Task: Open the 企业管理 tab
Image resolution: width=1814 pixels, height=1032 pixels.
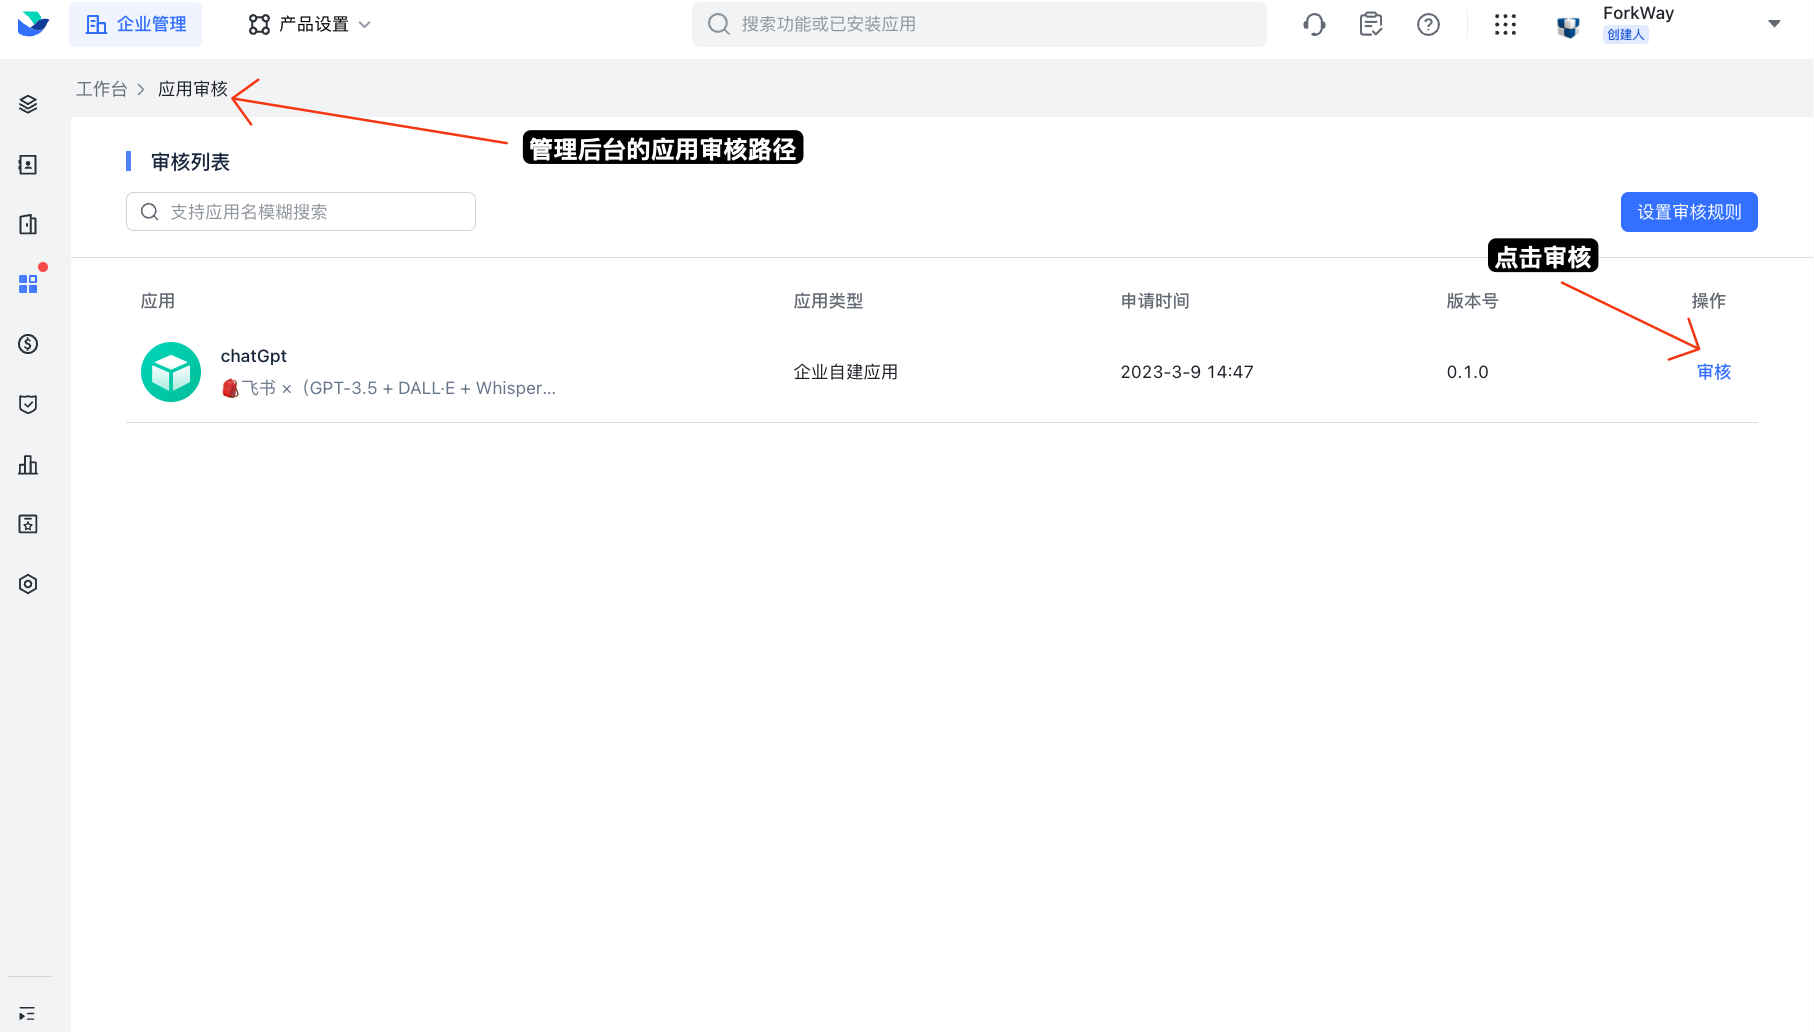Action: click(x=135, y=24)
